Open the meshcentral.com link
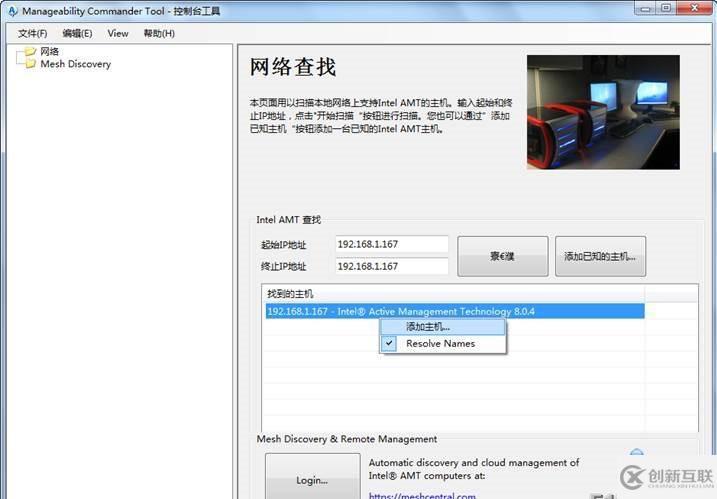 click(x=422, y=495)
